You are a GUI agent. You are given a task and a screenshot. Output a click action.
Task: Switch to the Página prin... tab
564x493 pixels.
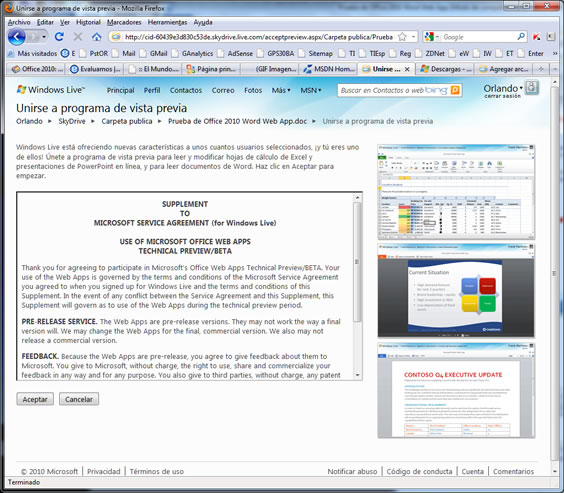(212, 69)
